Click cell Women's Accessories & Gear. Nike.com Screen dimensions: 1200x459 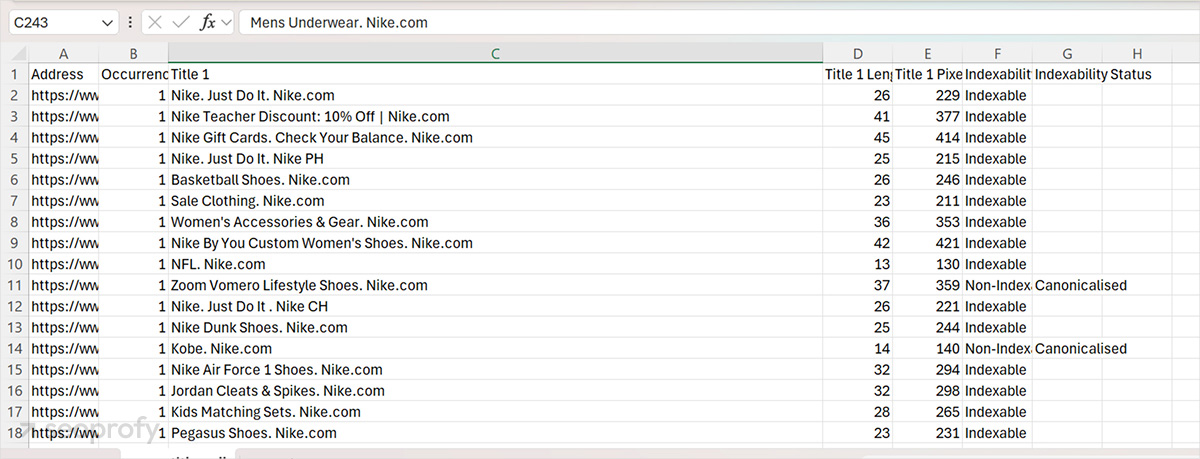tap(495, 222)
